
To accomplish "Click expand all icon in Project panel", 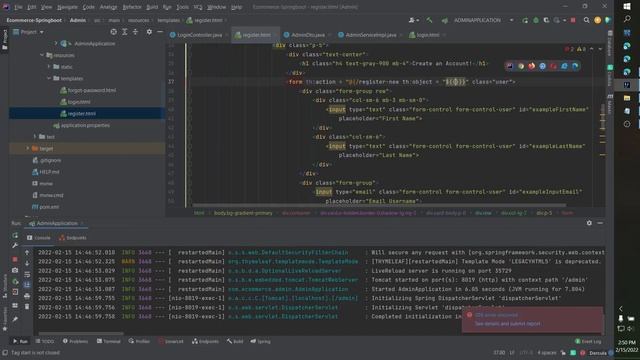I will click(x=125, y=32).
